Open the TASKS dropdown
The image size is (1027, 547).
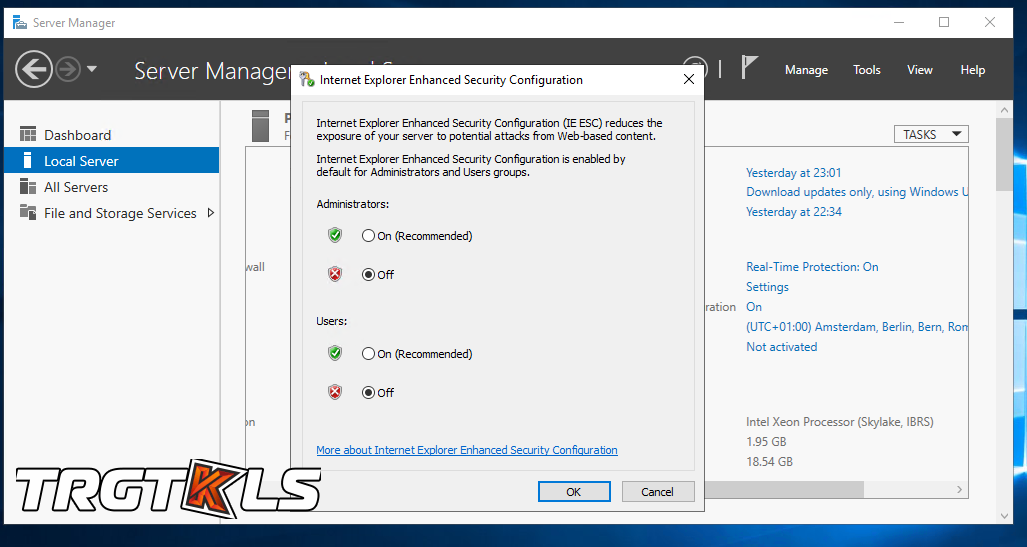tap(930, 134)
